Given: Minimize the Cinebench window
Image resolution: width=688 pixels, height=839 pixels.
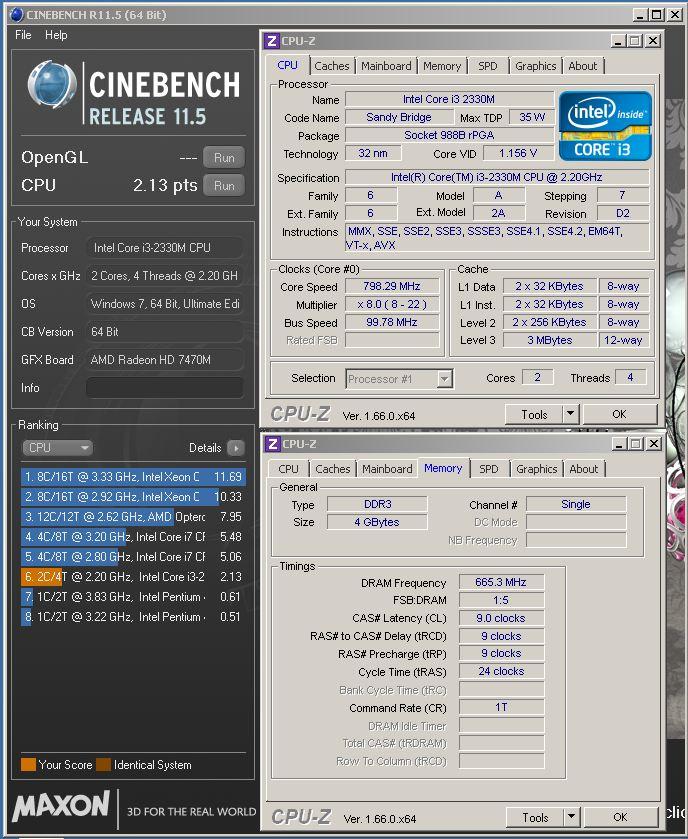Looking at the screenshot, I should 640,15.
